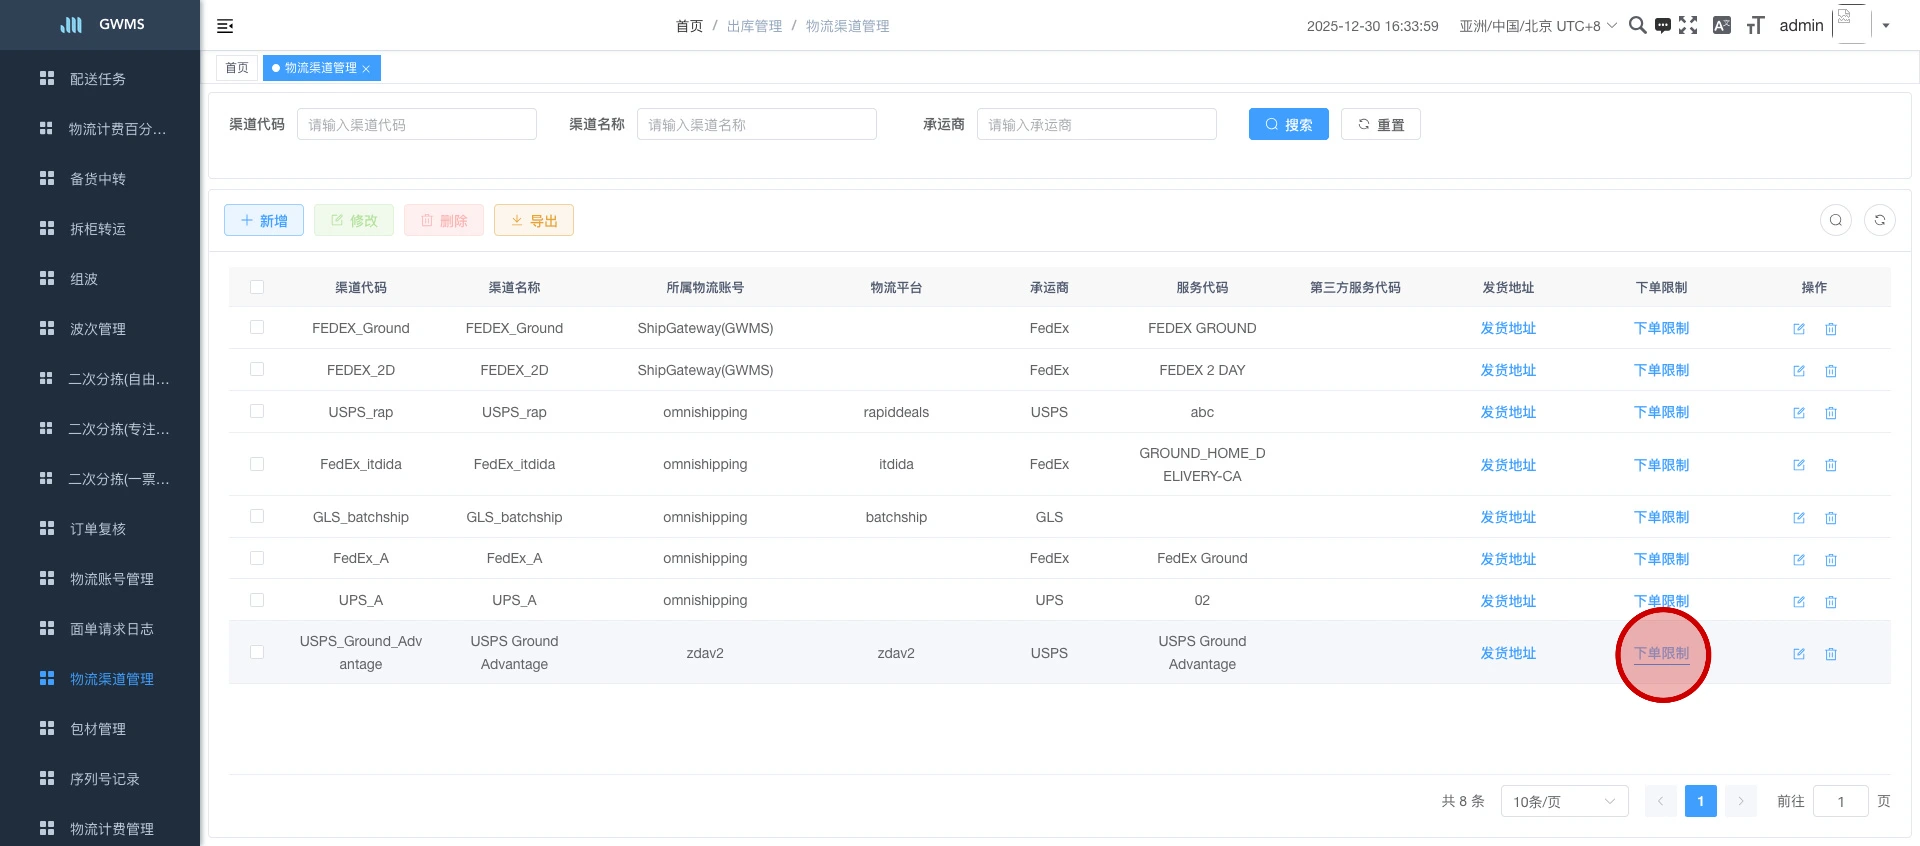Viewport: 1920px width, 846px height.
Task: Toggle the select-all header checkbox
Action: [x=257, y=287]
